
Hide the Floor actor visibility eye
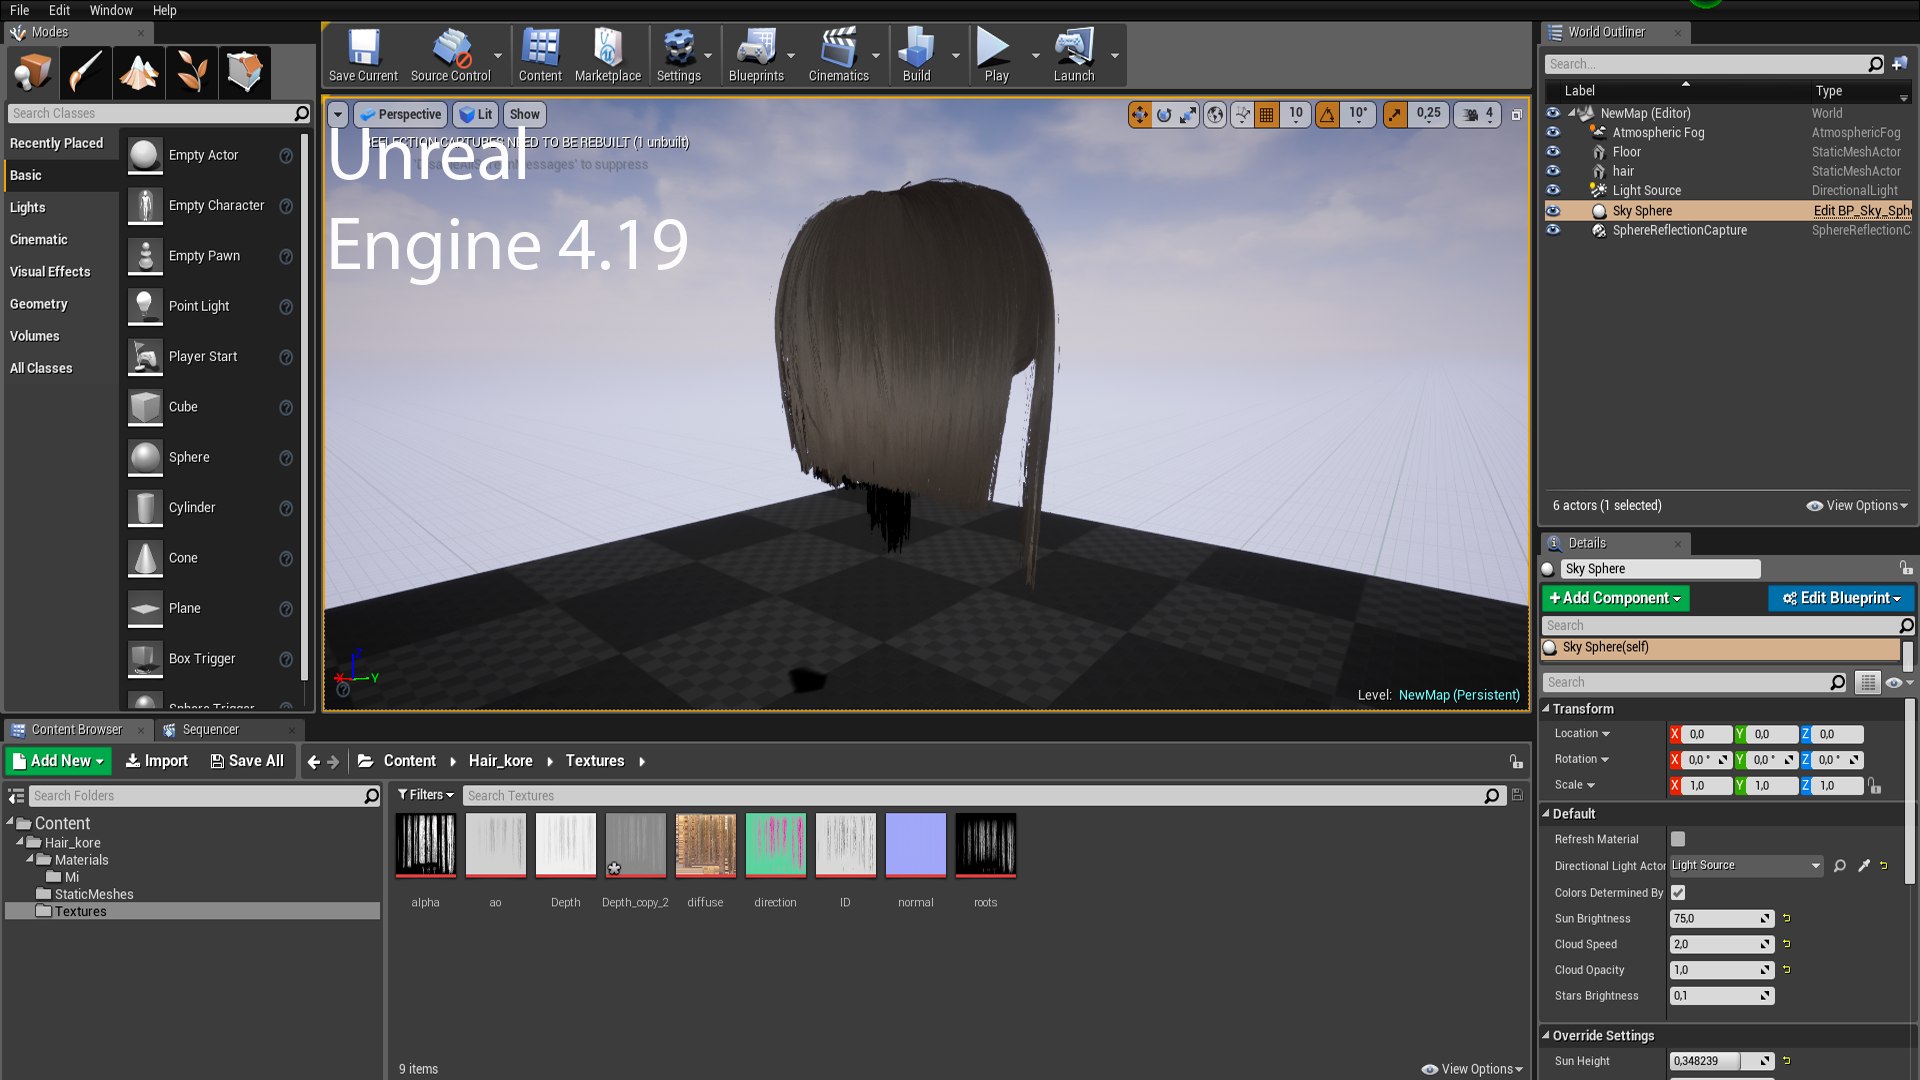pos(1553,151)
